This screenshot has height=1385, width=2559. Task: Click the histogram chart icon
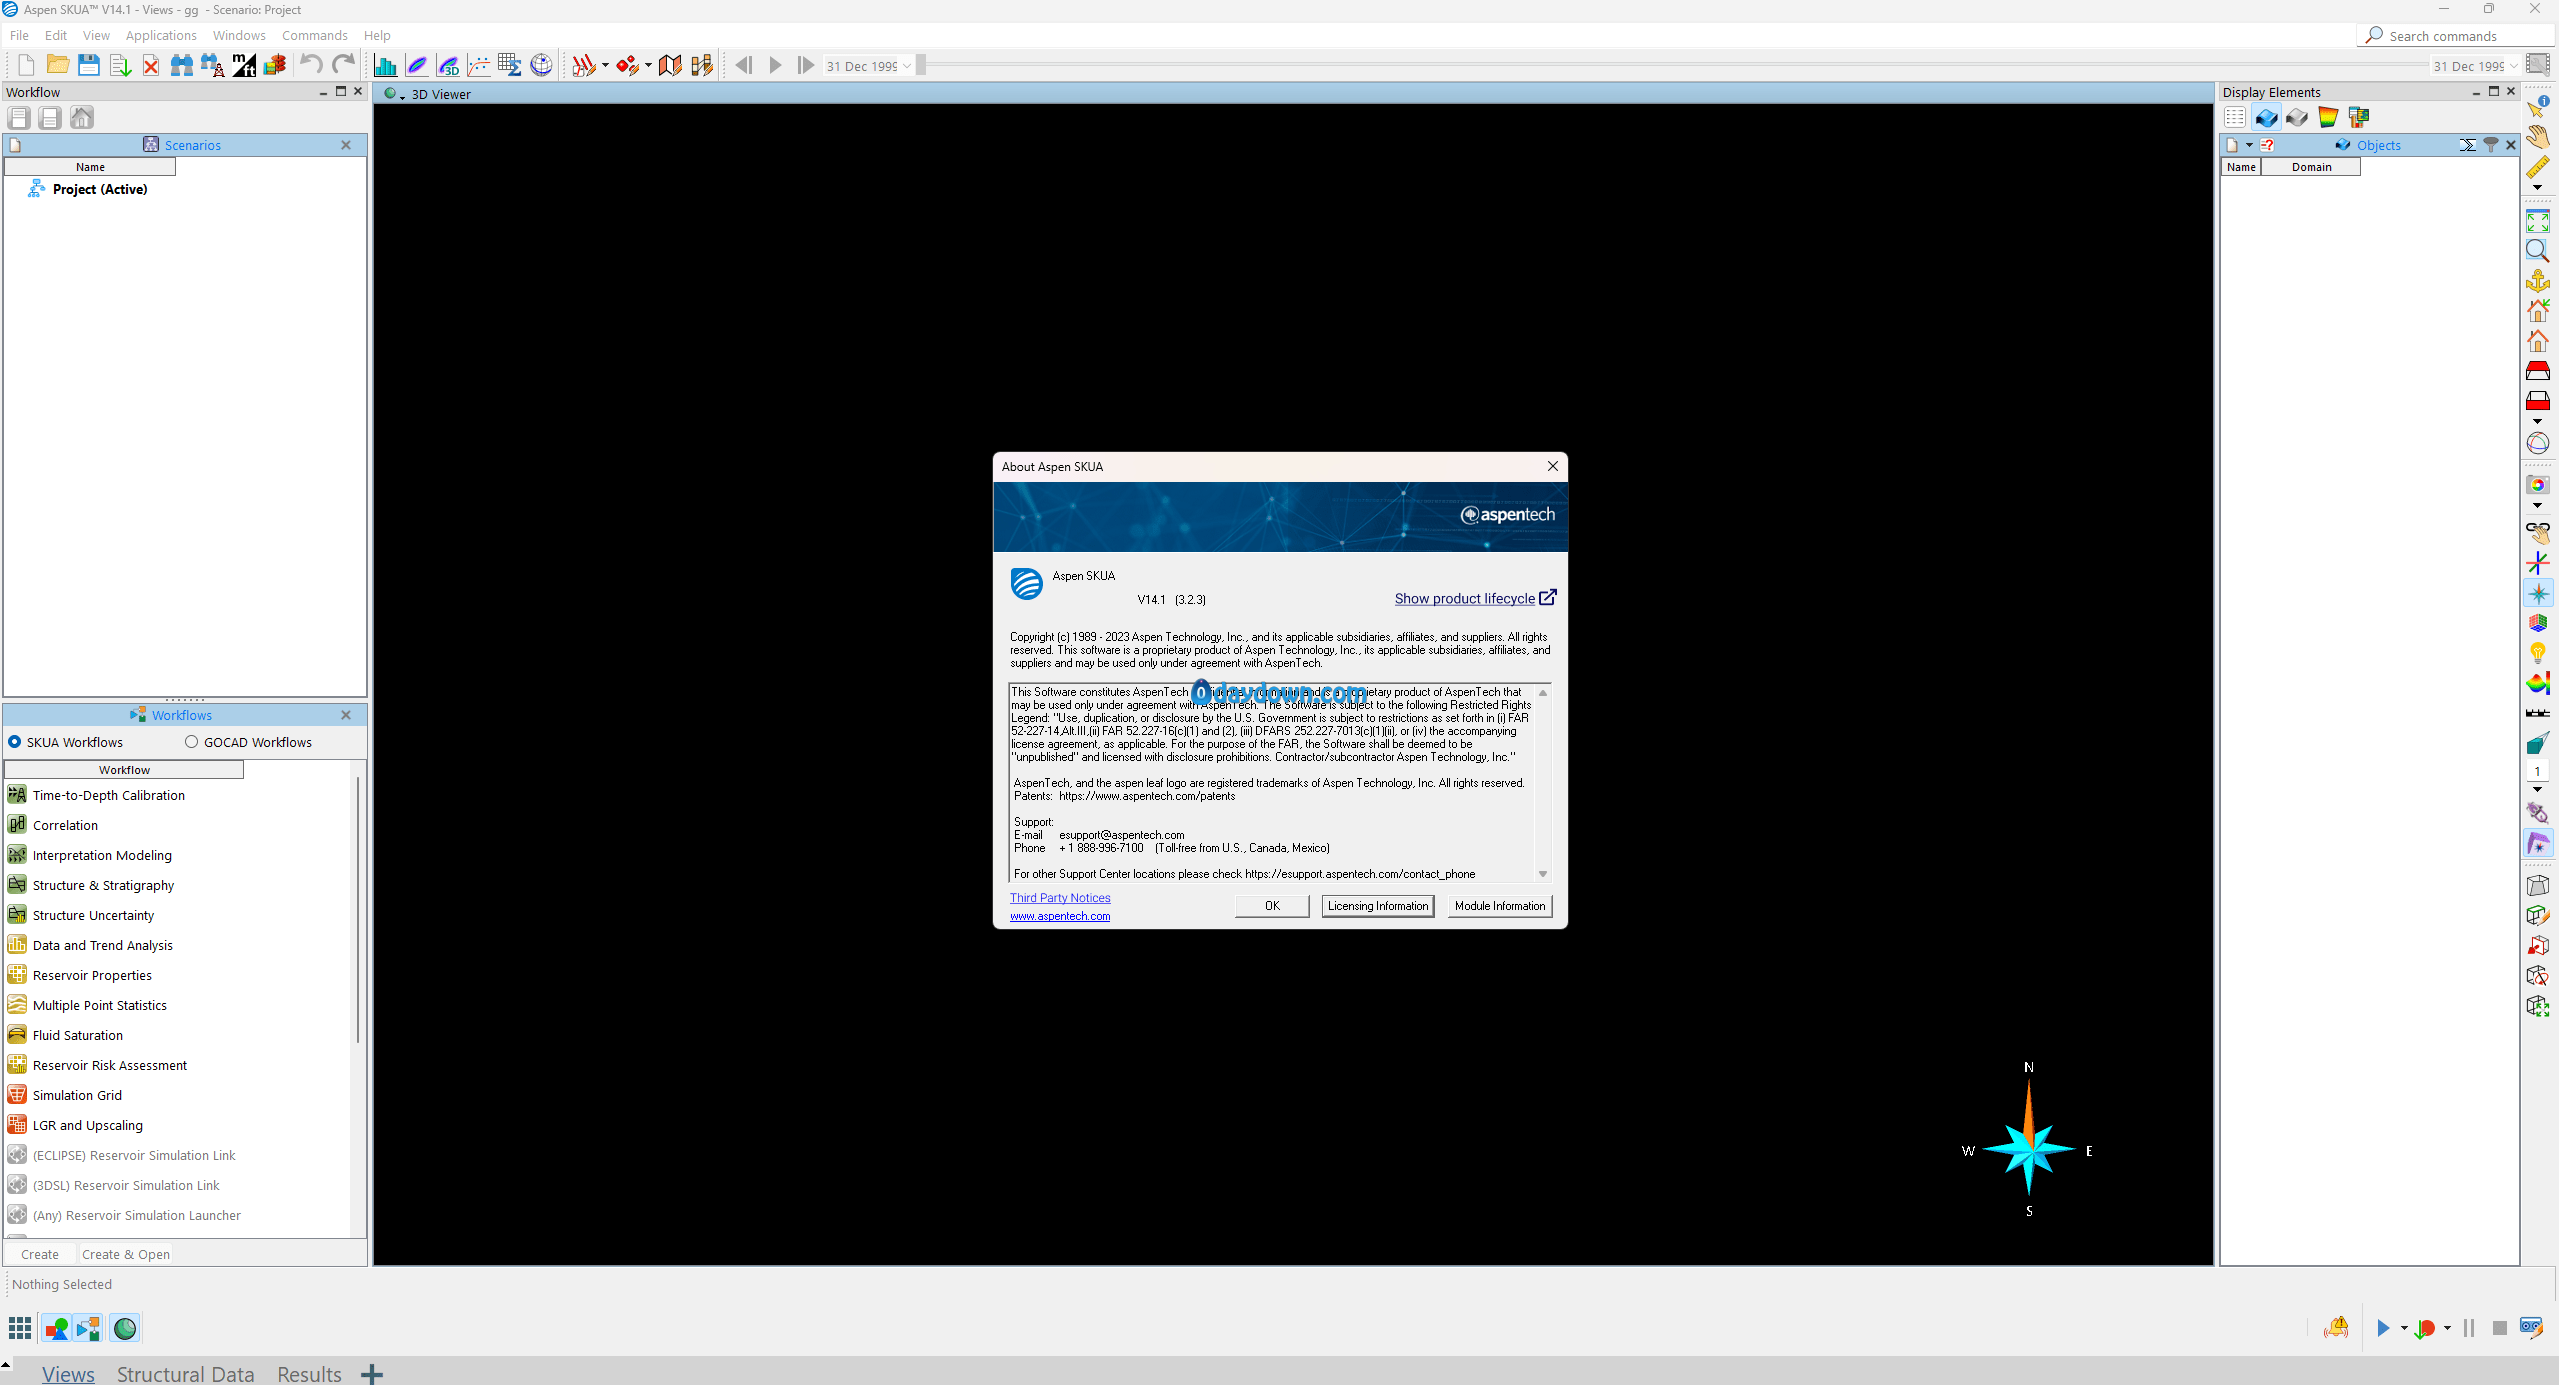tap(385, 65)
